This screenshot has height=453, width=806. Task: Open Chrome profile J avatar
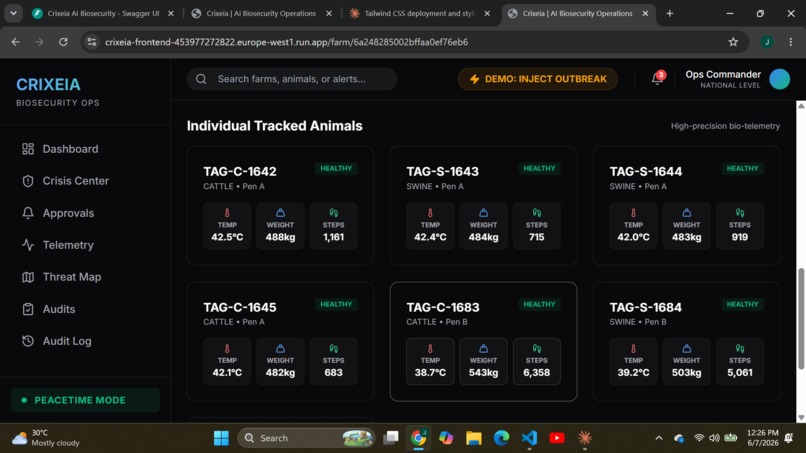tap(767, 42)
